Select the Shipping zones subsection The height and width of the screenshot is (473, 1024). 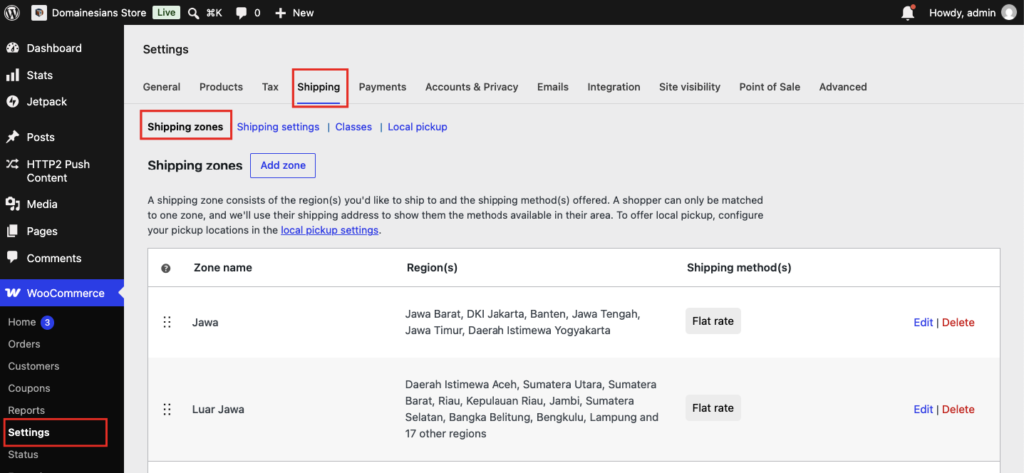coord(185,127)
